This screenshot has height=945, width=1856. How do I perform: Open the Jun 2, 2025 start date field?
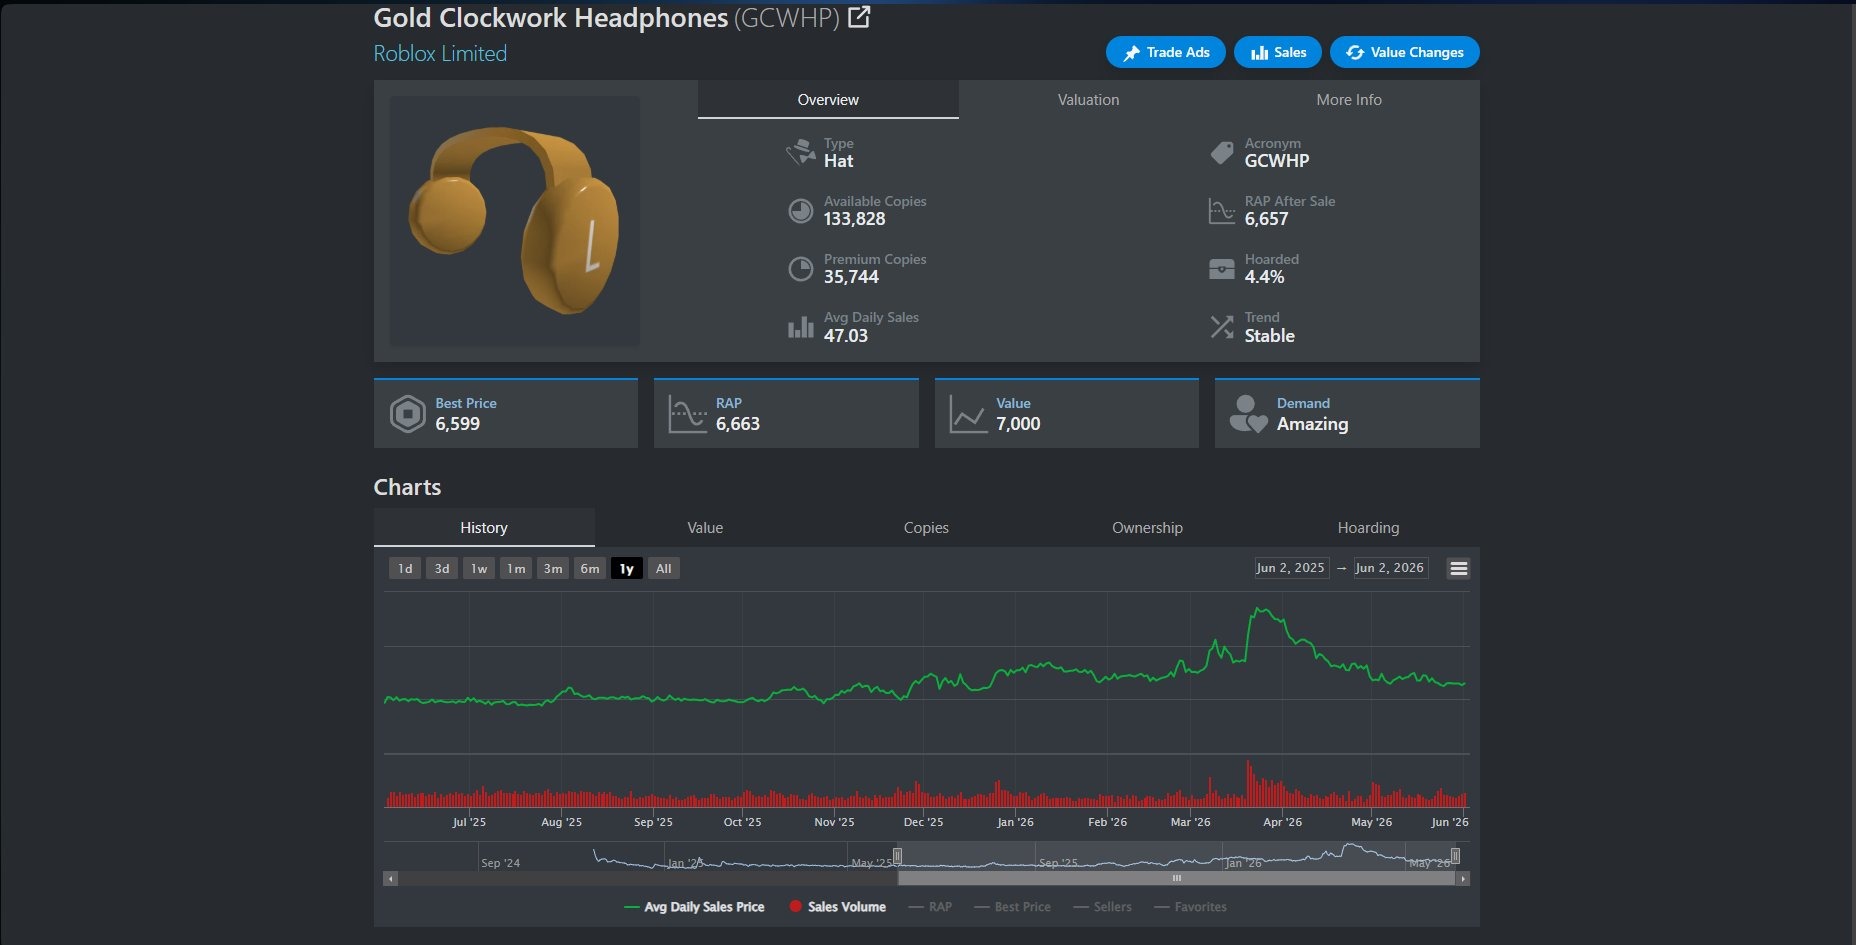(x=1291, y=568)
